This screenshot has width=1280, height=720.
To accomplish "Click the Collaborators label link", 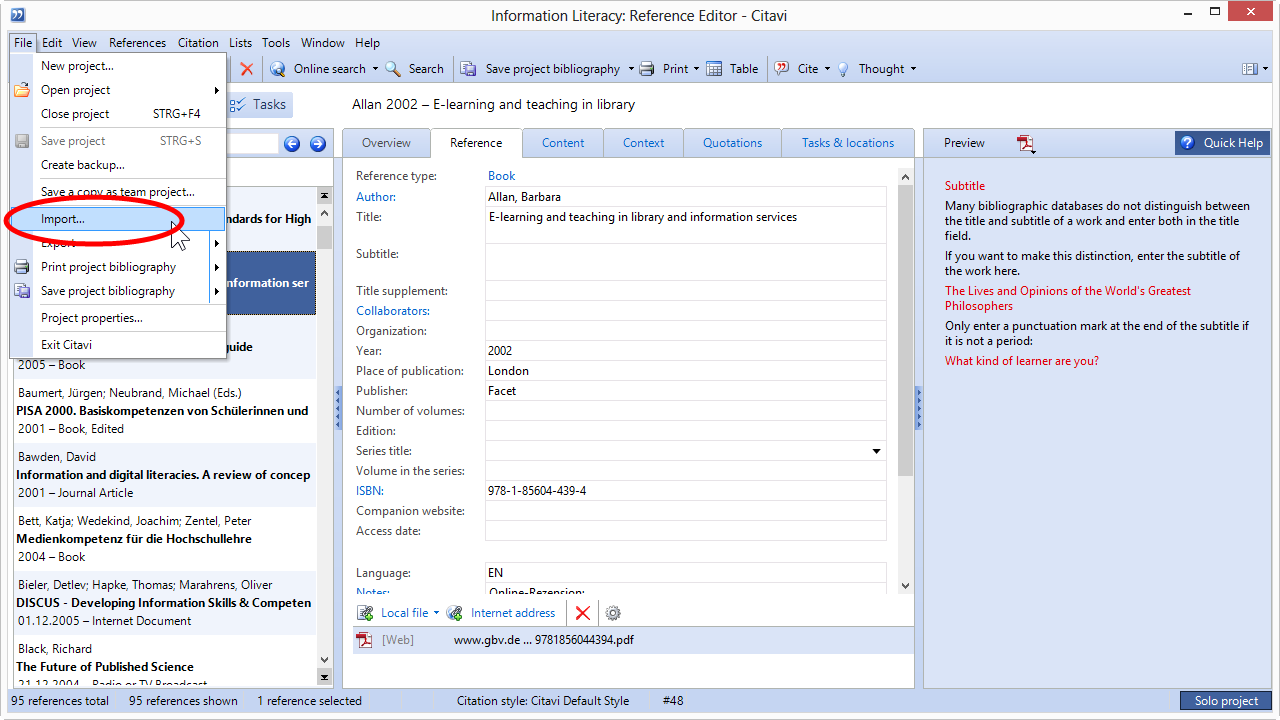I will pos(393,311).
